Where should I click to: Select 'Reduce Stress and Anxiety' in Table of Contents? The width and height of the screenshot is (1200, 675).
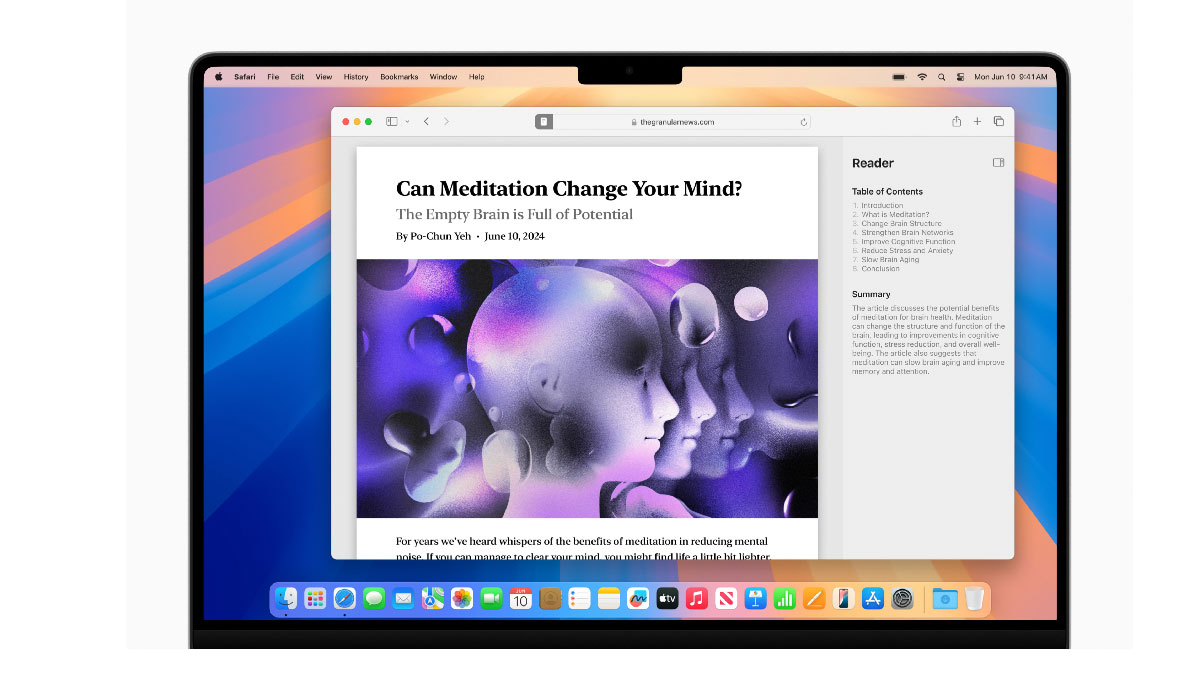[908, 250]
